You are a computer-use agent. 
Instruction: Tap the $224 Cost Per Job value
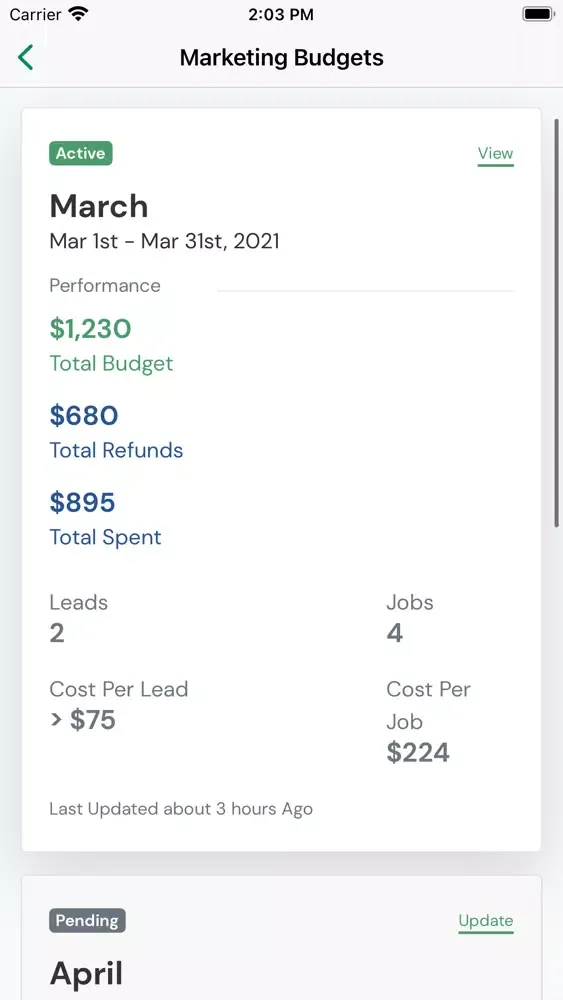coord(418,753)
